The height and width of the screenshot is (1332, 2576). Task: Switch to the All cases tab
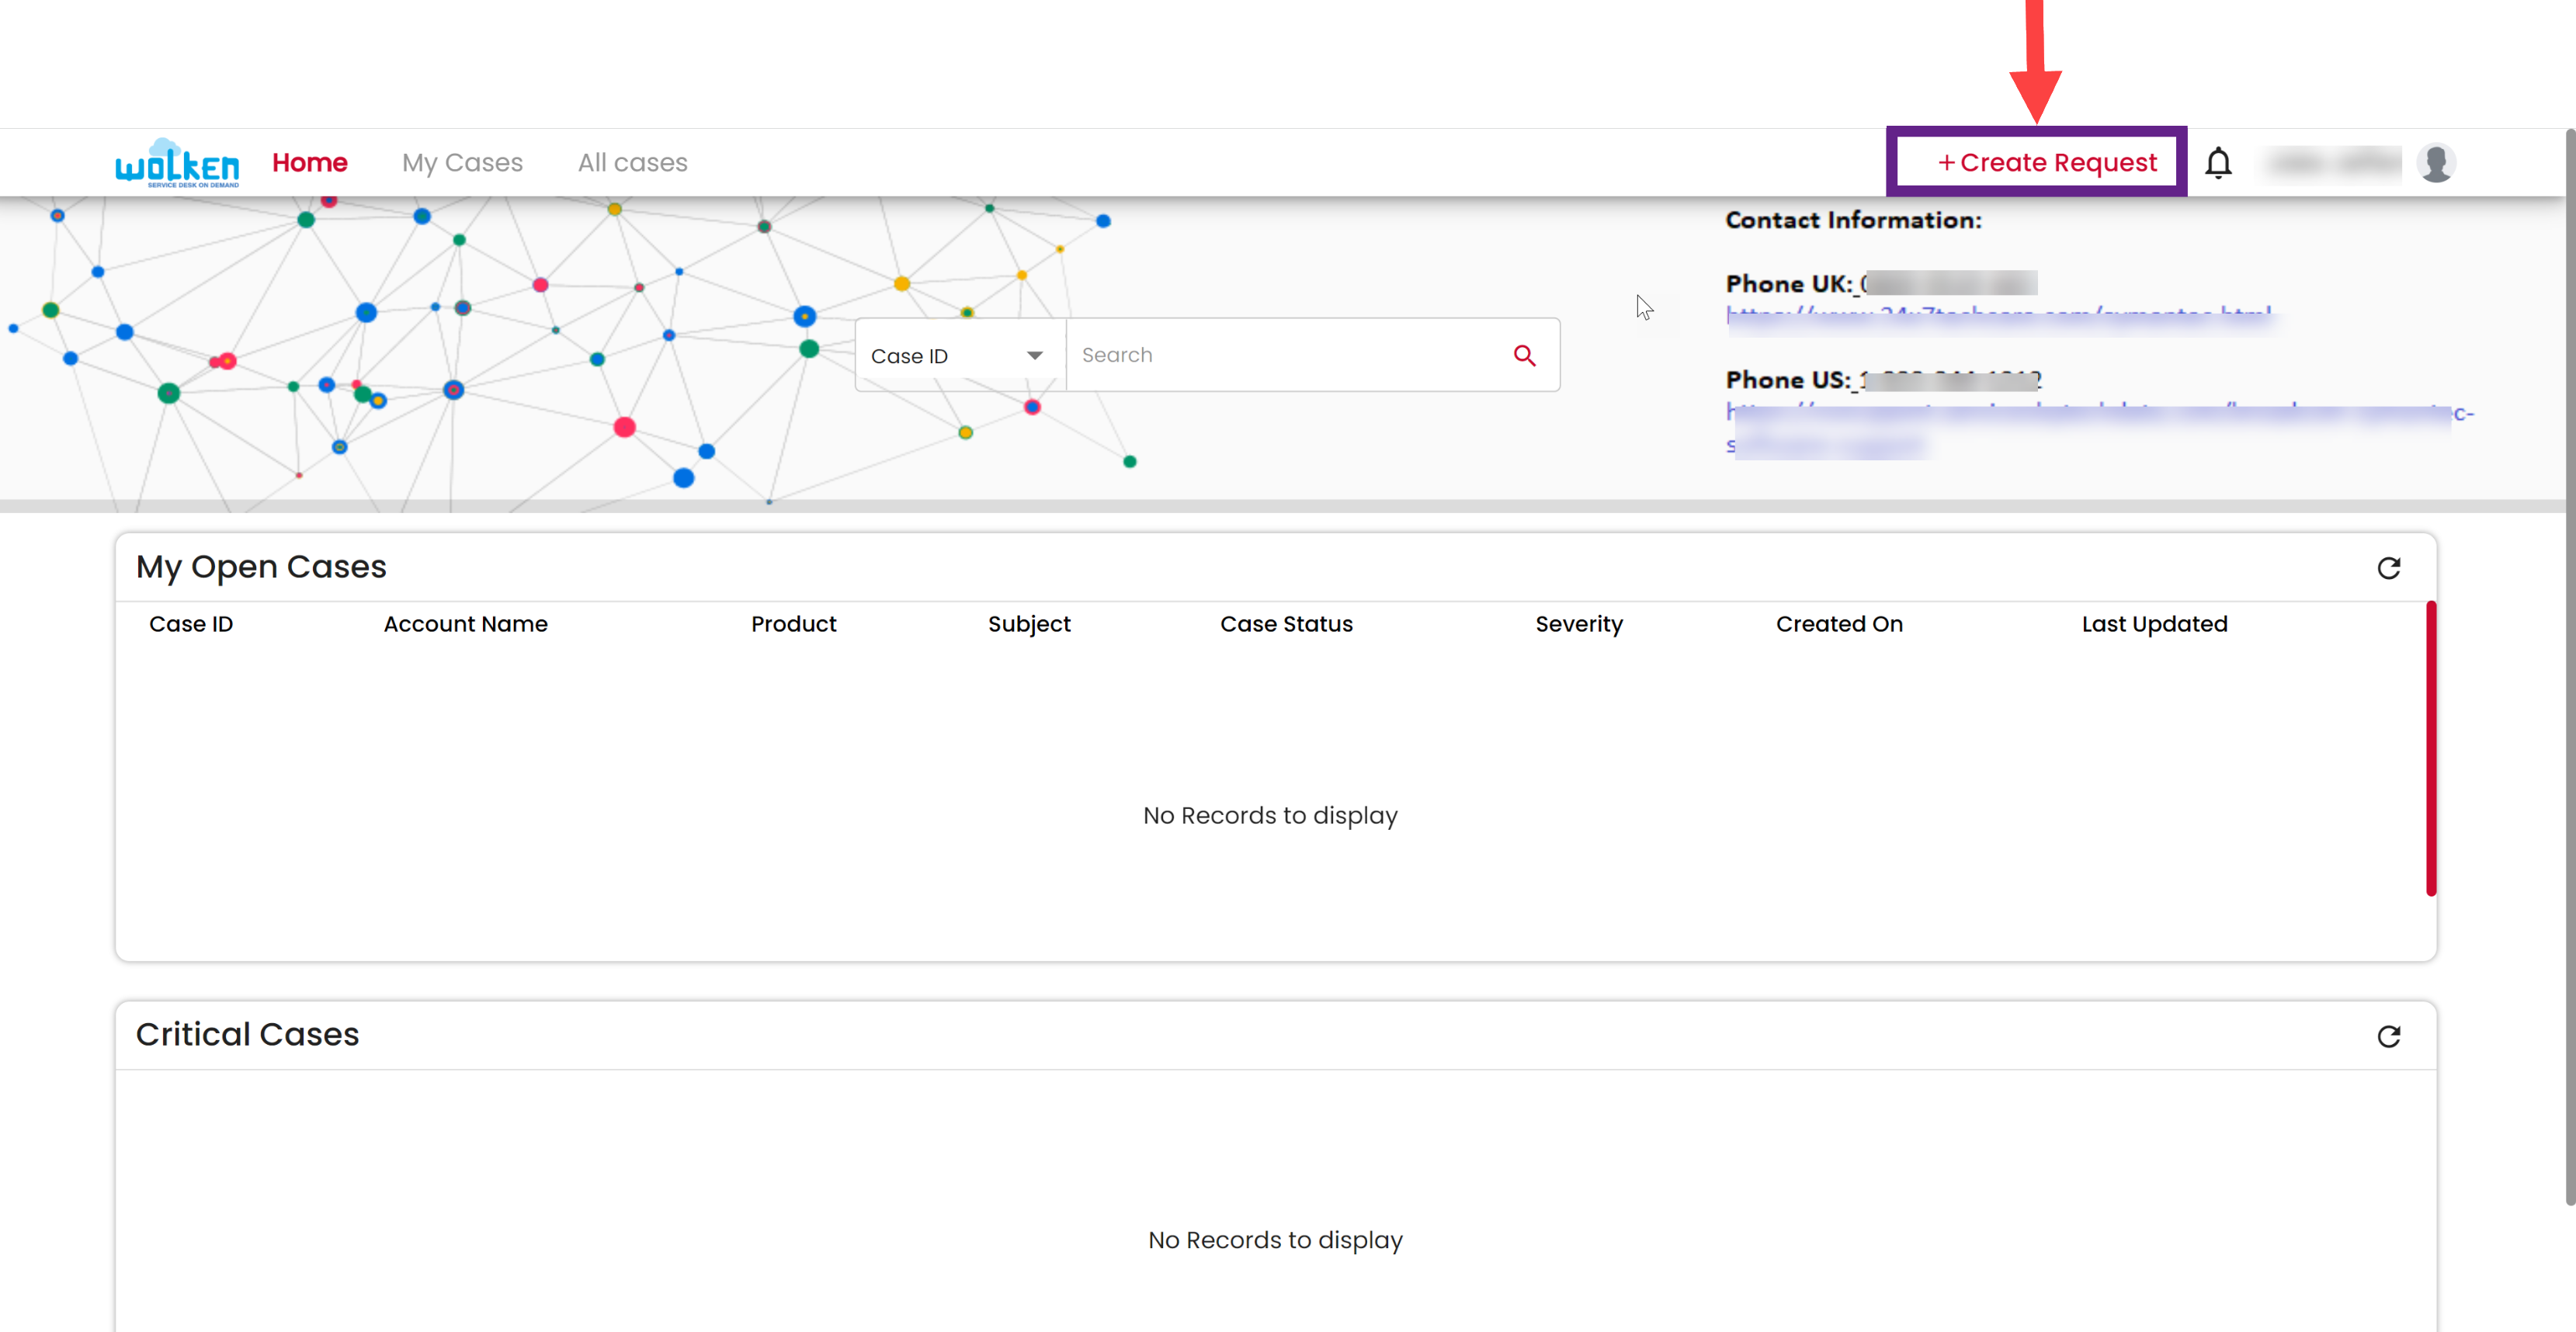pos(632,162)
